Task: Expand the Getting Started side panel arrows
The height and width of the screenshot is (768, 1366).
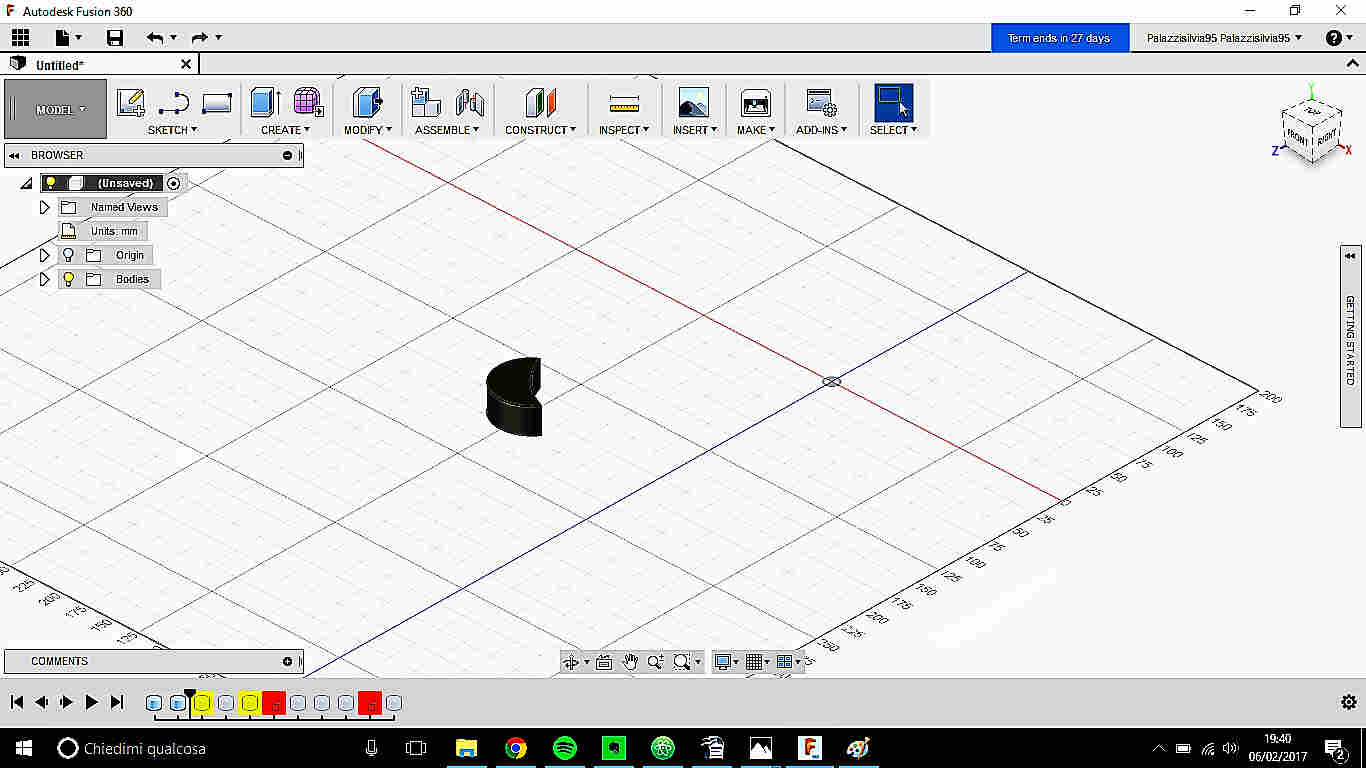Action: pyautogui.click(x=1350, y=256)
